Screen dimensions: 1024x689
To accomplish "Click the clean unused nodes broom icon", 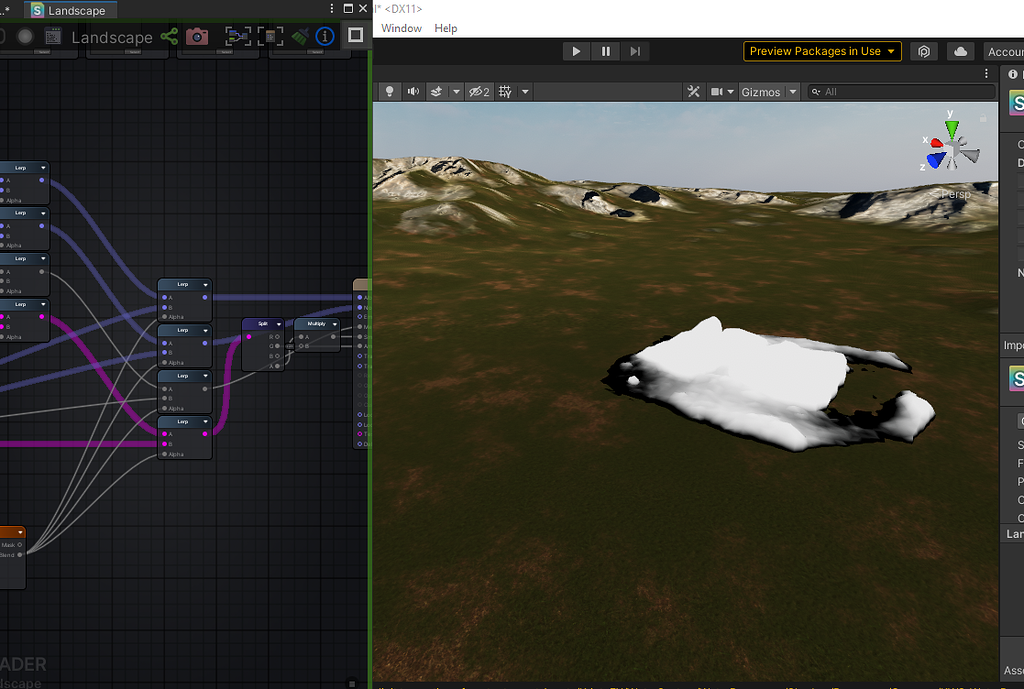I will (x=299, y=37).
